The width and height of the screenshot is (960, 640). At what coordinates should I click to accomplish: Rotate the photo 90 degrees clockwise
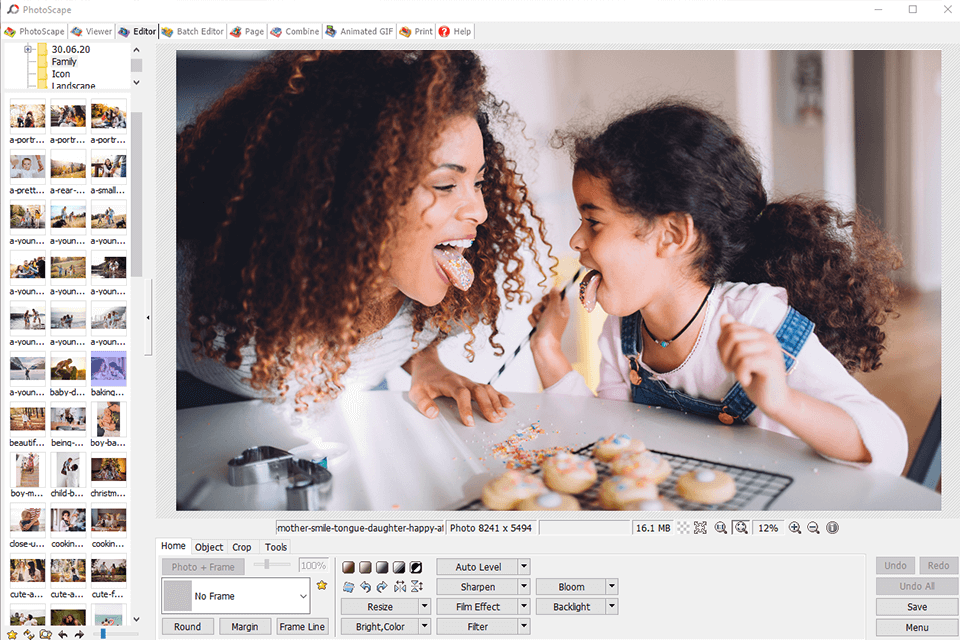click(382, 587)
